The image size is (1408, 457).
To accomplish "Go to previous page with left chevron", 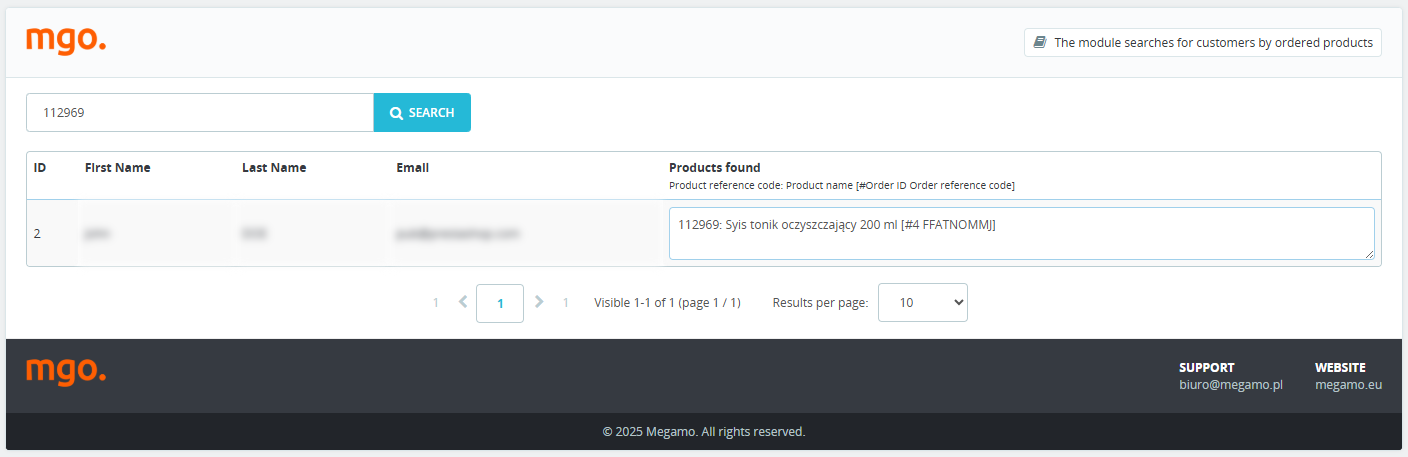I will (462, 302).
